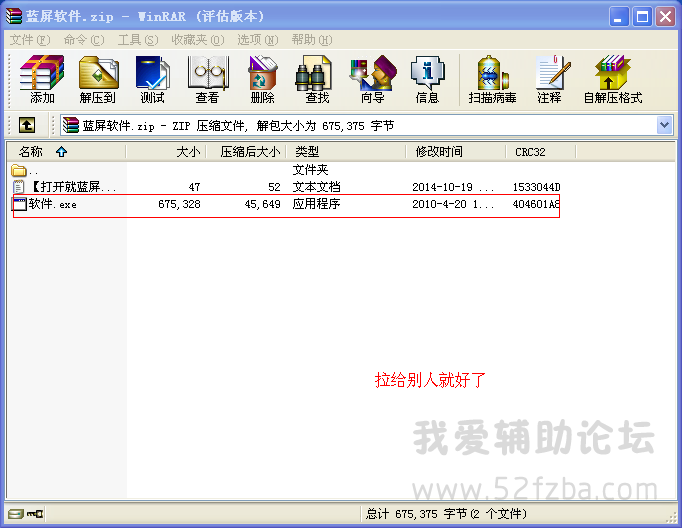Click size value 47 of text document
682x528 pixels.
194,187
